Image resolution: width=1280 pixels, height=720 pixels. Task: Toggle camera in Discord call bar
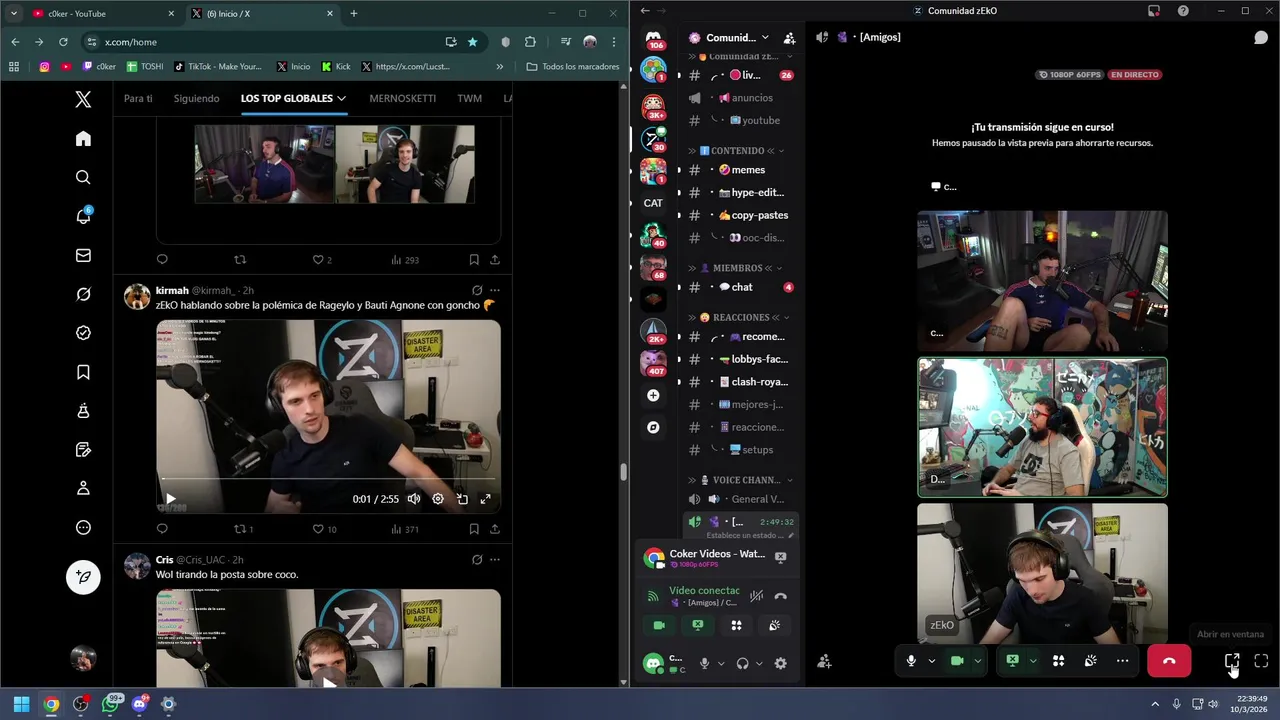pos(957,661)
